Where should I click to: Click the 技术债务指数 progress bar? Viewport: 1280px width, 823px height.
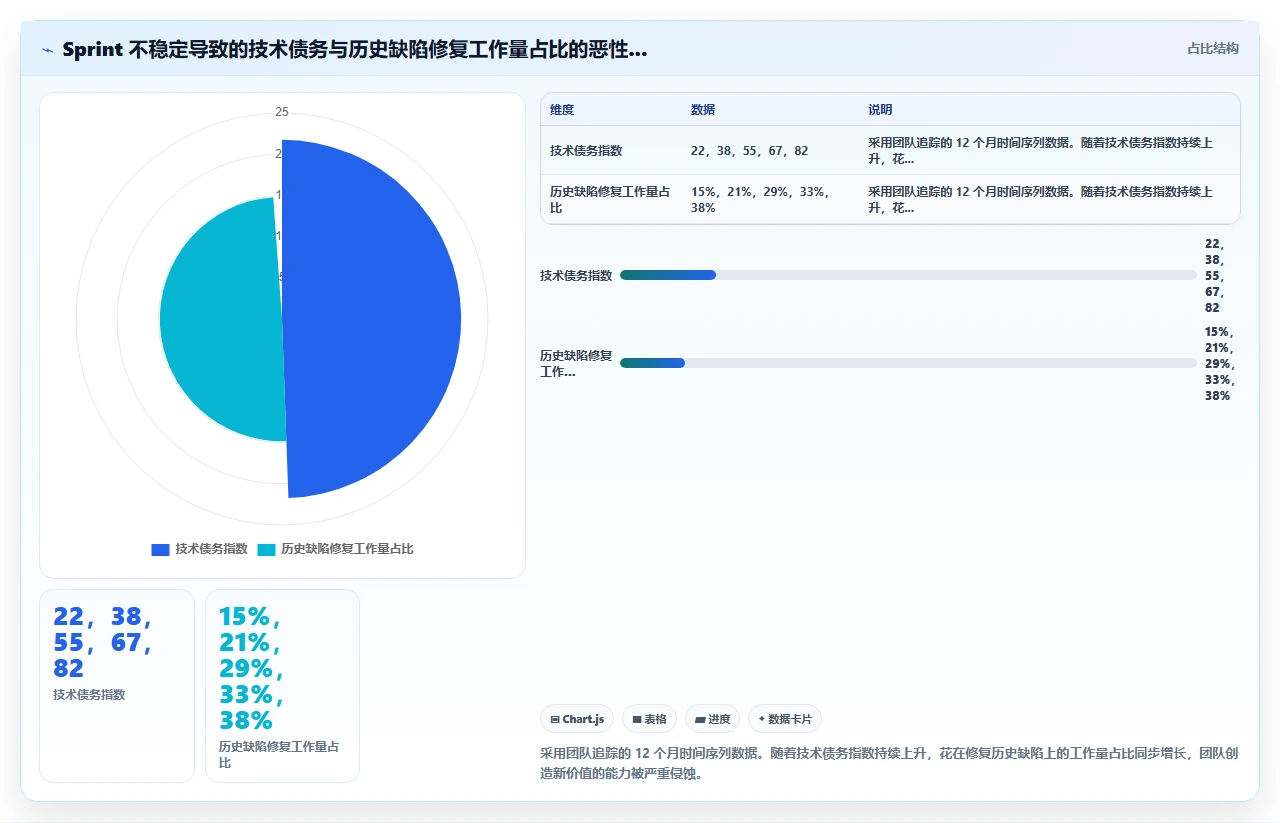908,275
